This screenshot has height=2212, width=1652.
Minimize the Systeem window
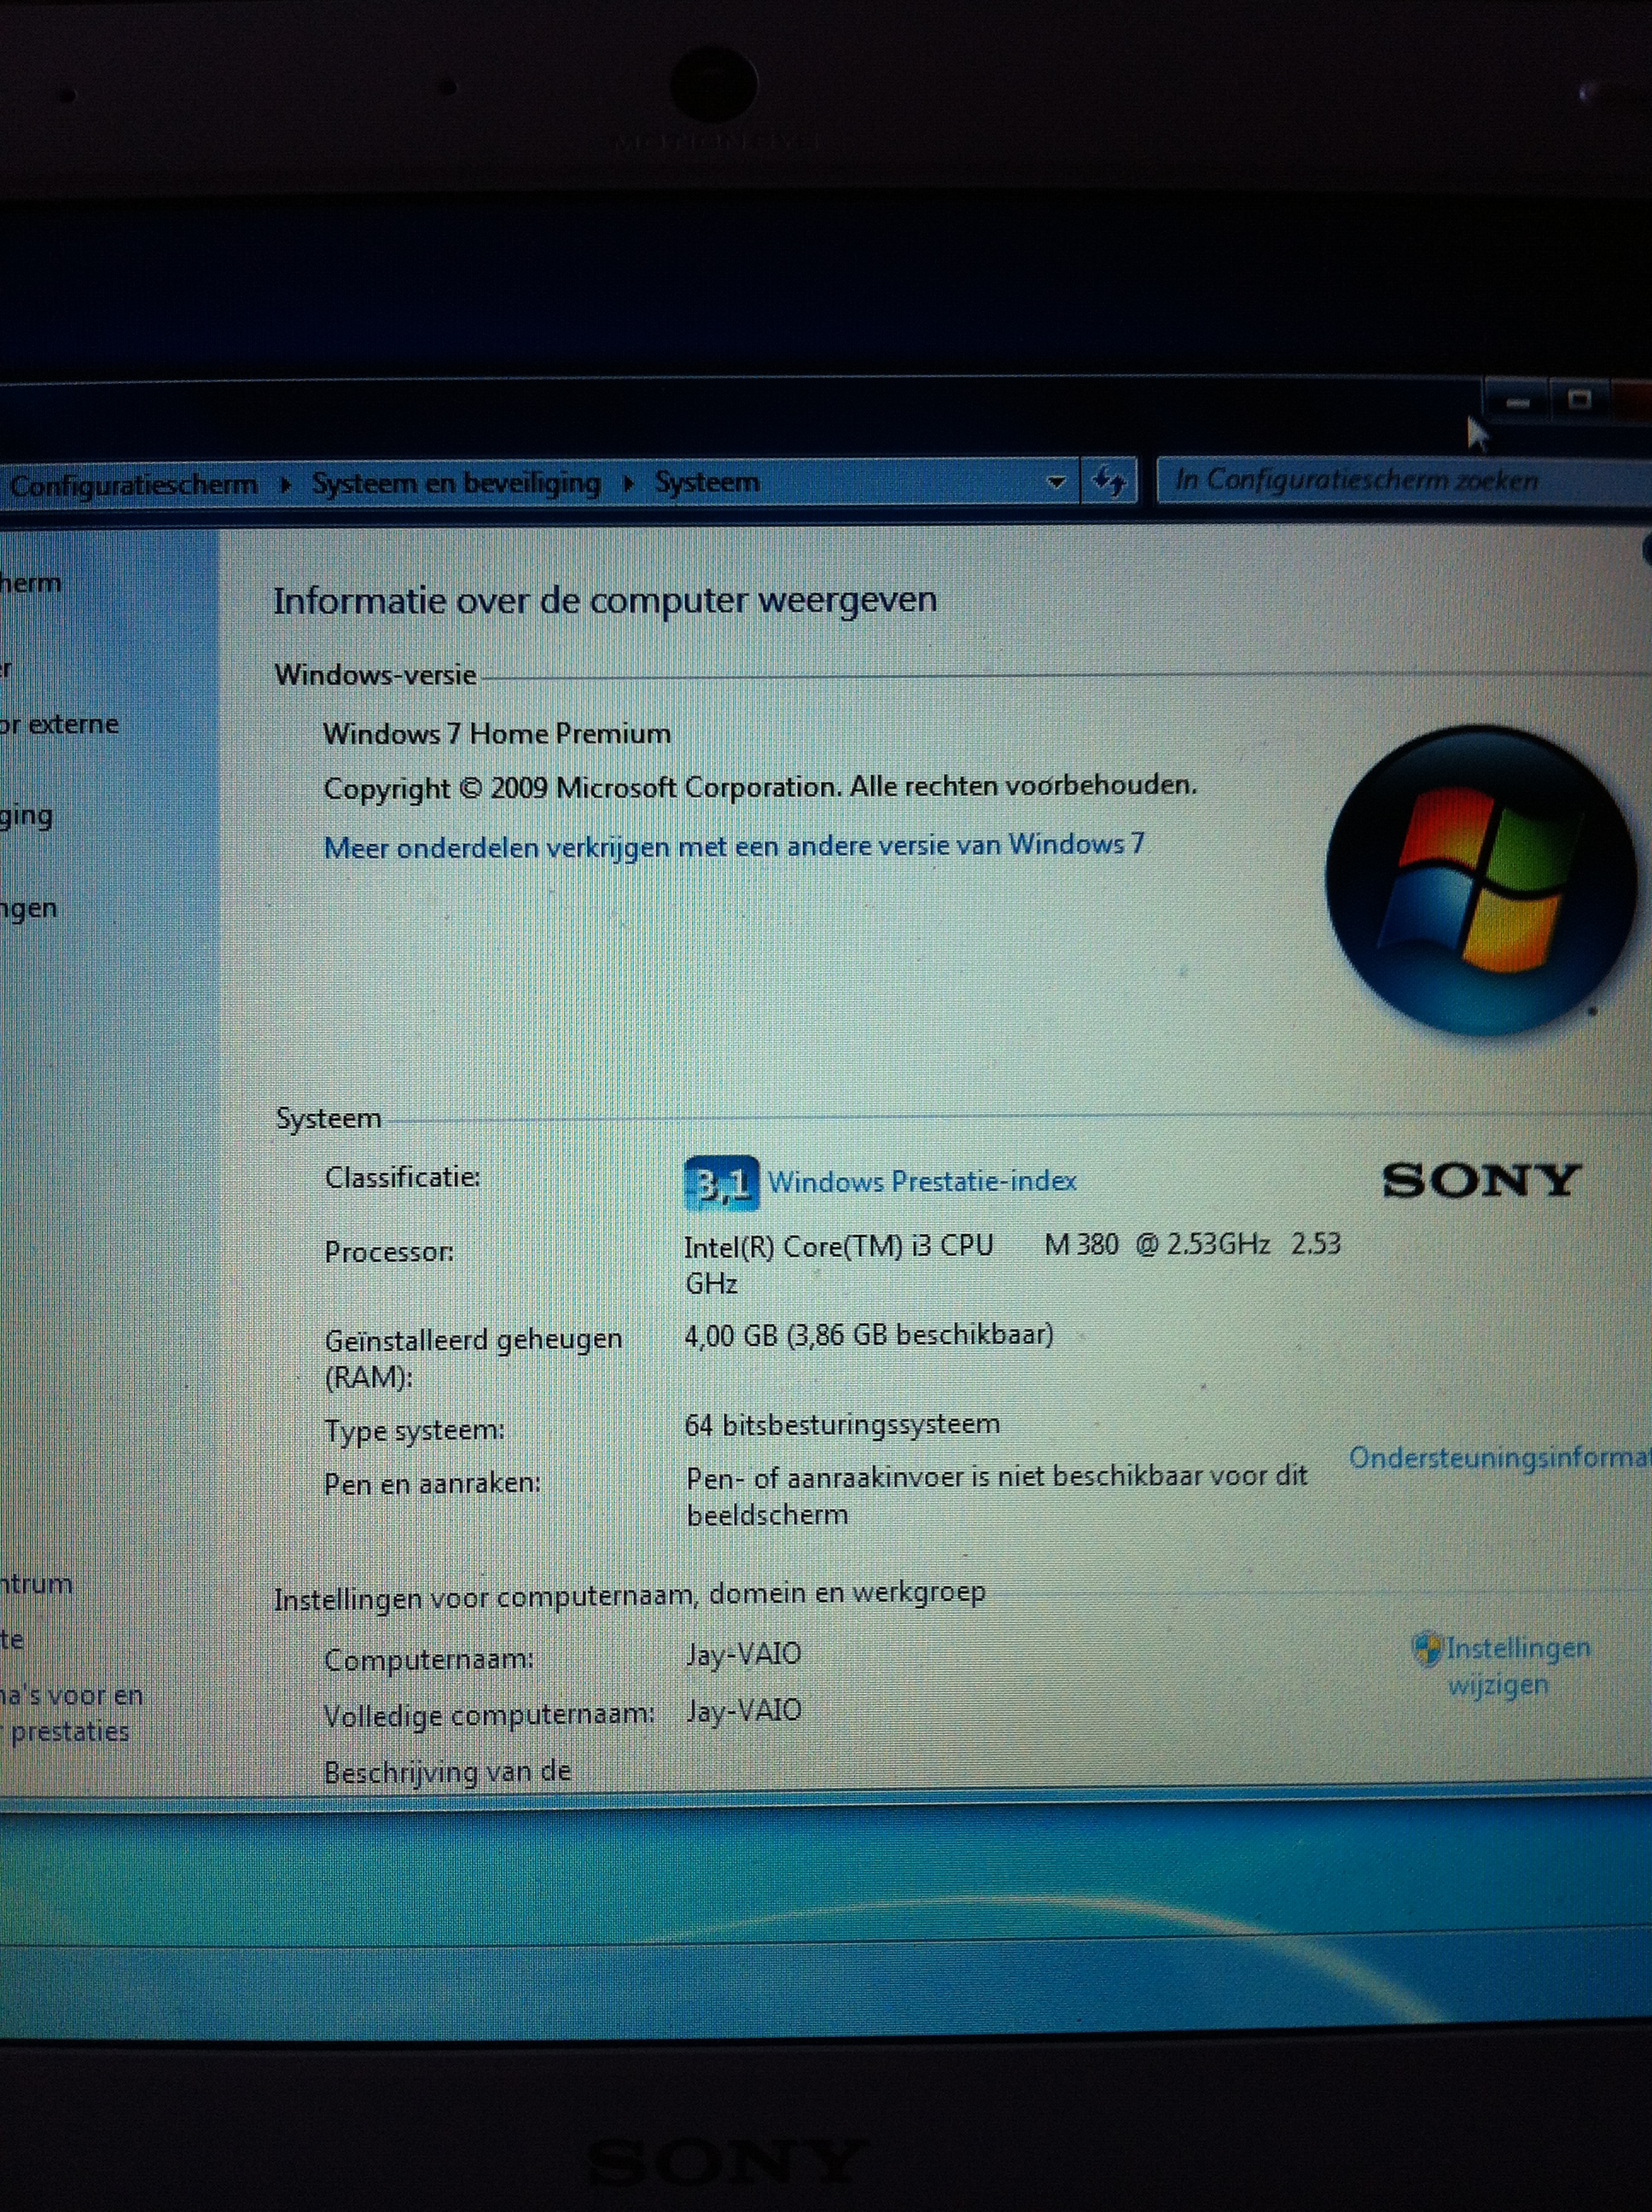[x=1517, y=402]
